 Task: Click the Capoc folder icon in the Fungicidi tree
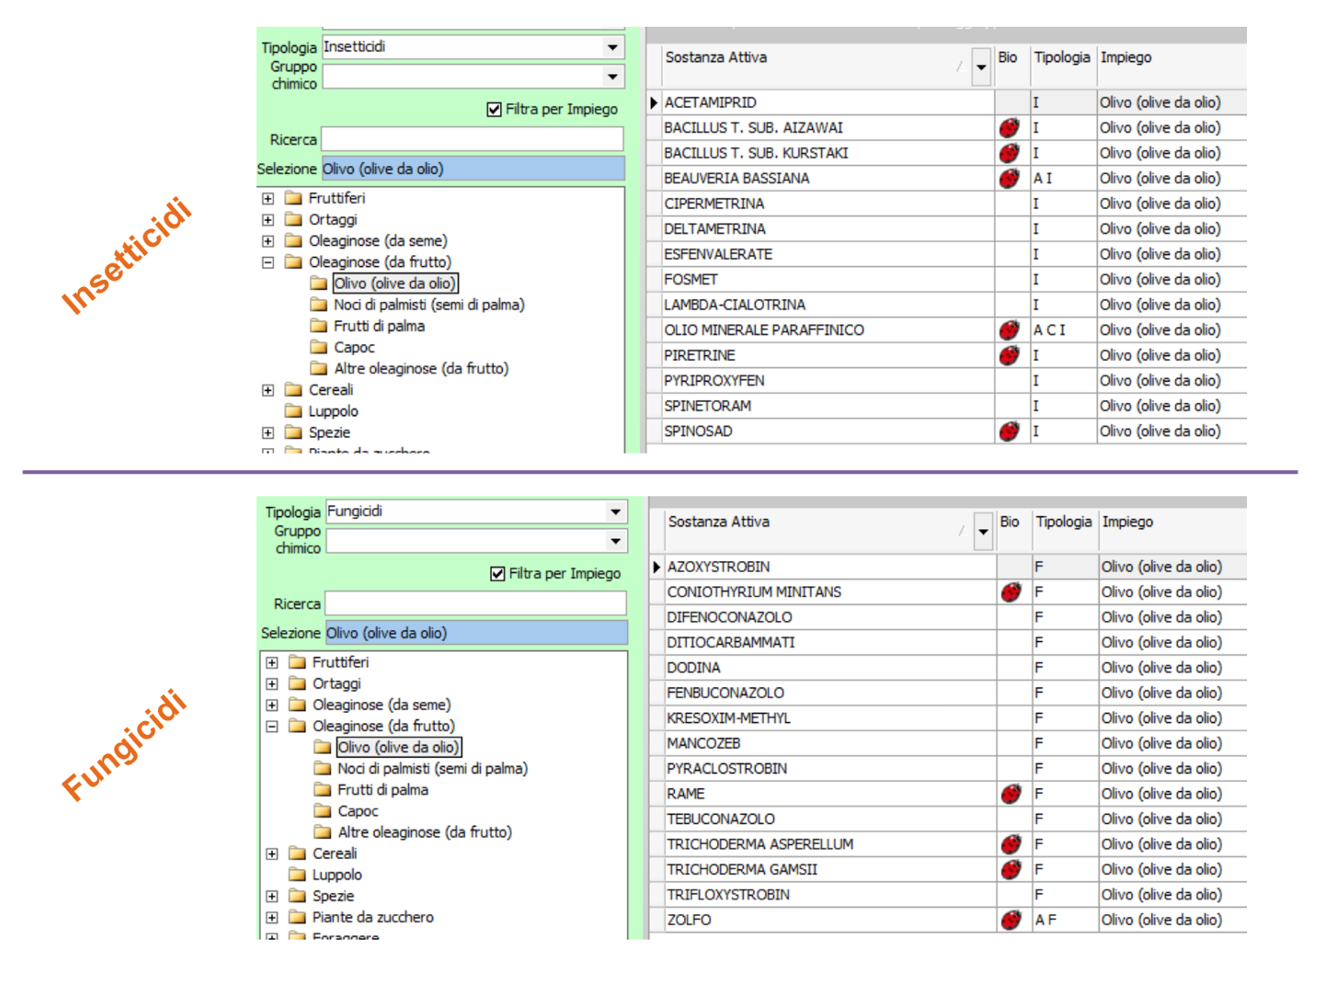pos(322,811)
